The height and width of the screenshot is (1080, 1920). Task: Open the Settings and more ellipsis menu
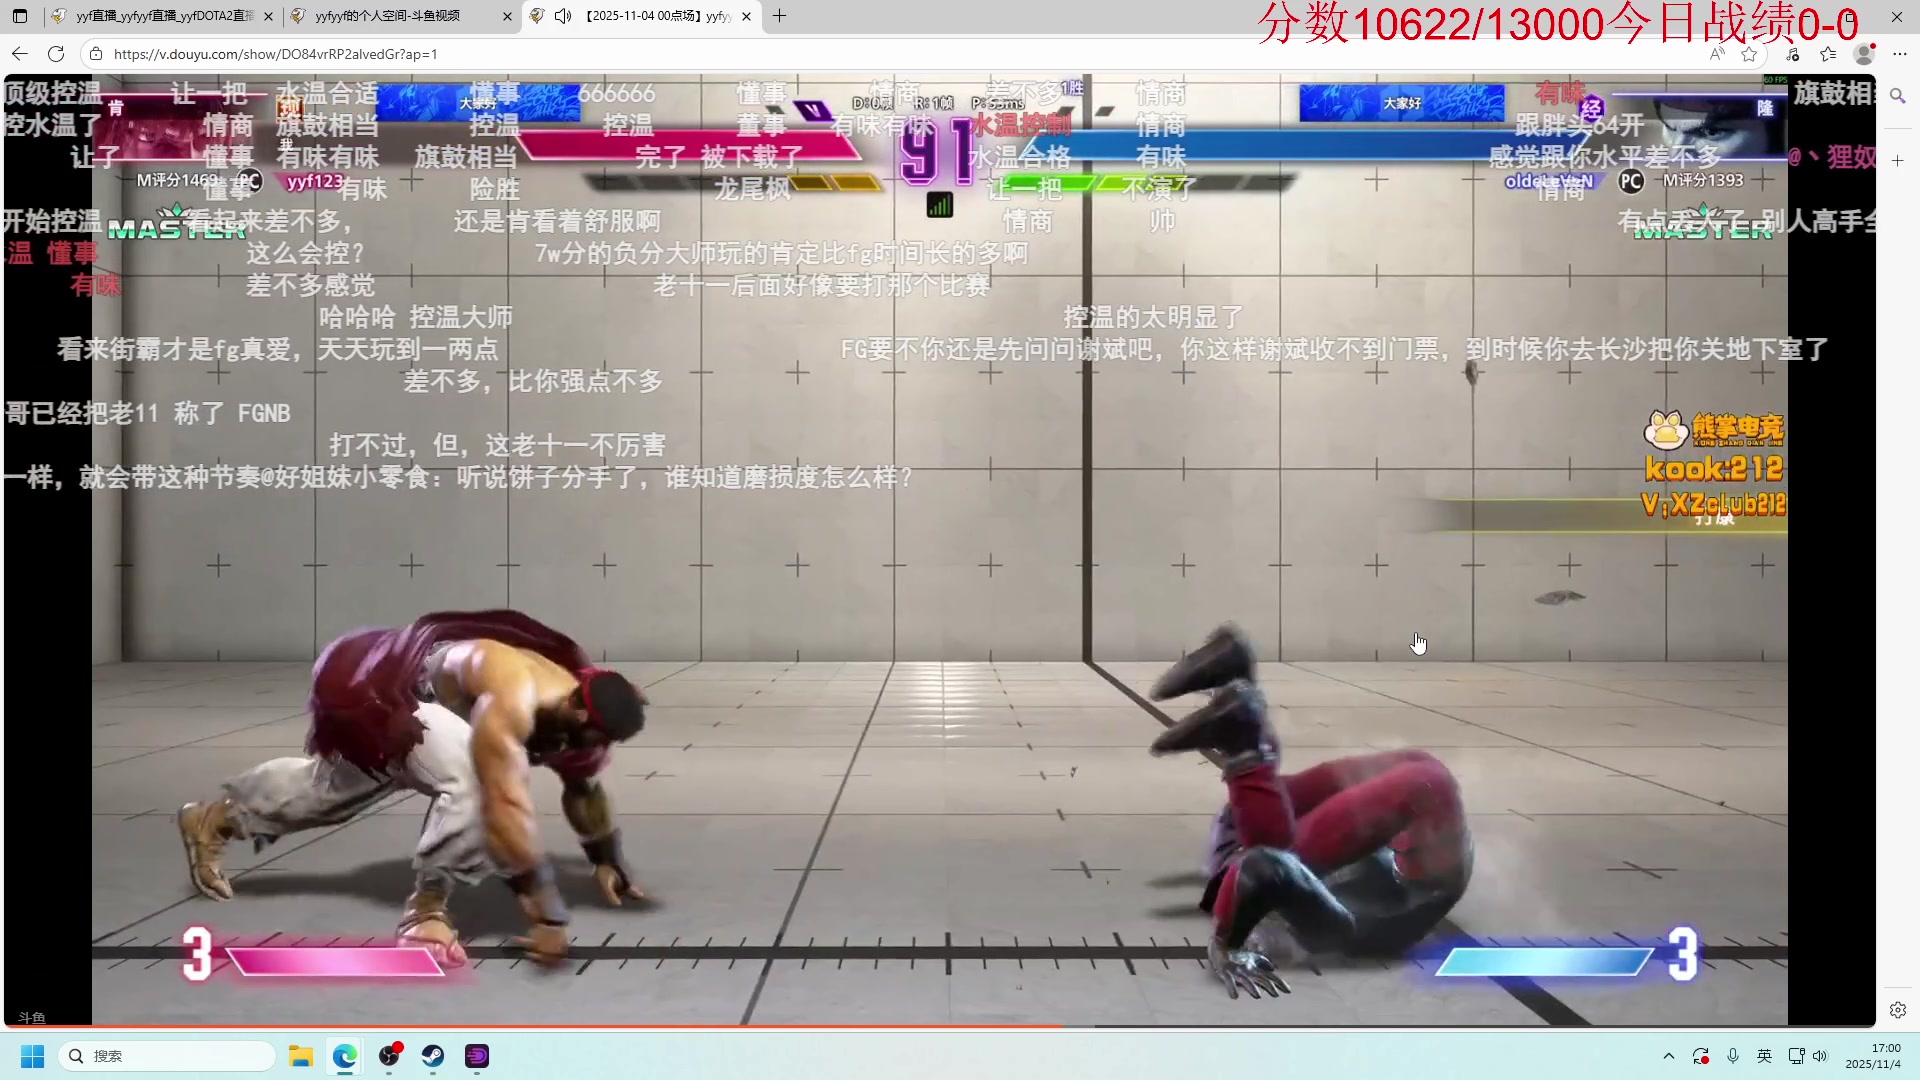[1900, 54]
